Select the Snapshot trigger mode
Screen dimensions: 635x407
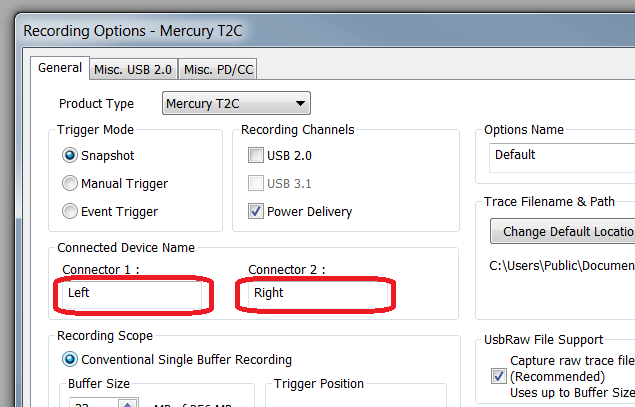(70, 156)
